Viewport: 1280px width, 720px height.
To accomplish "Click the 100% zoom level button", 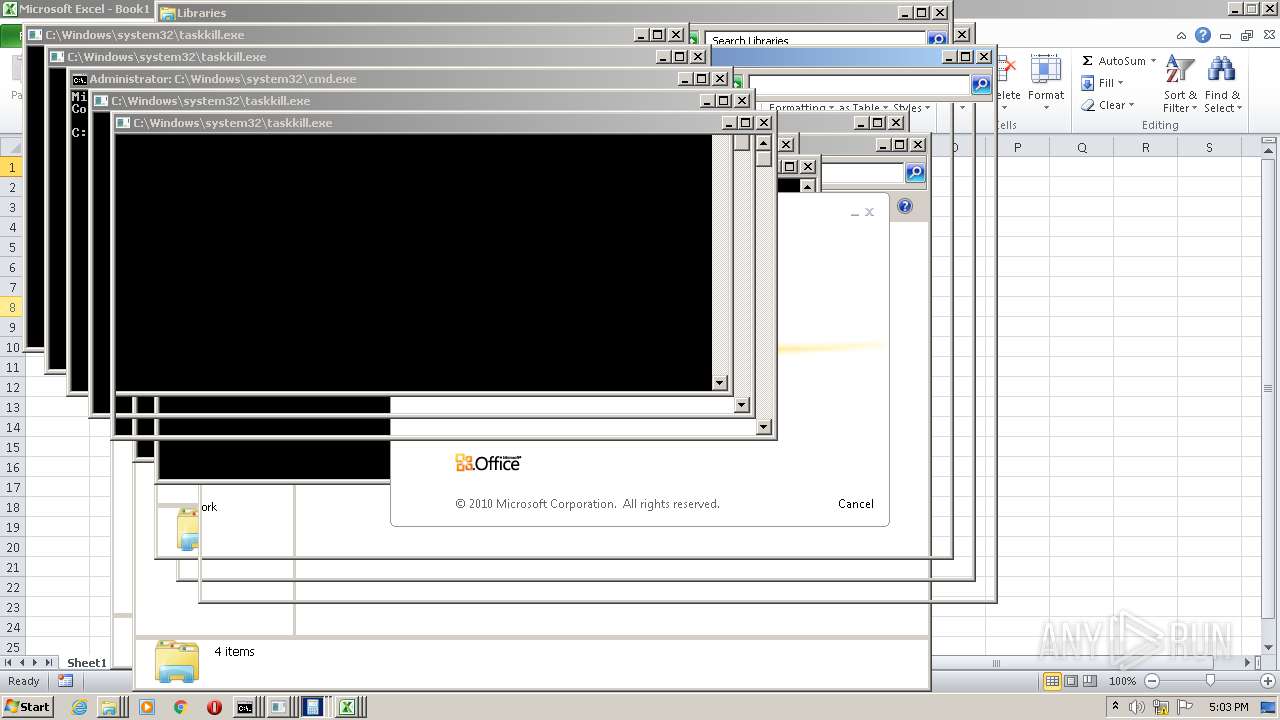I will 1122,681.
